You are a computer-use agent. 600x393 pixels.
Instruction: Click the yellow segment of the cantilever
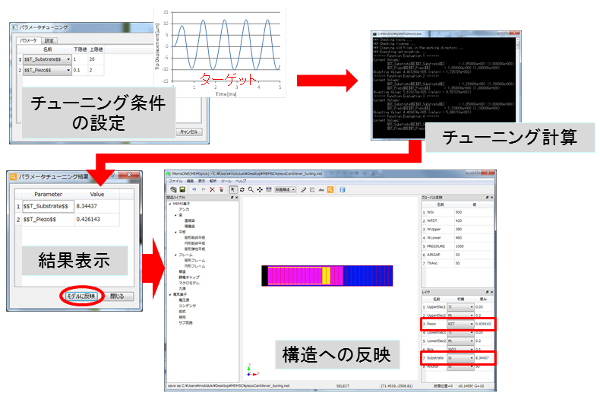tap(326, 276)
